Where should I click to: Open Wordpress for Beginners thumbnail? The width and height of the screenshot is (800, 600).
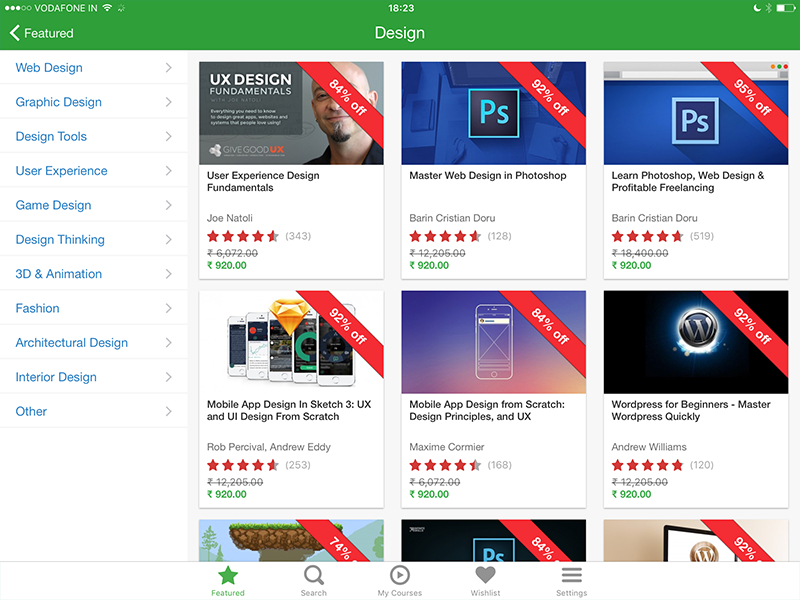(x=696, y=342)
